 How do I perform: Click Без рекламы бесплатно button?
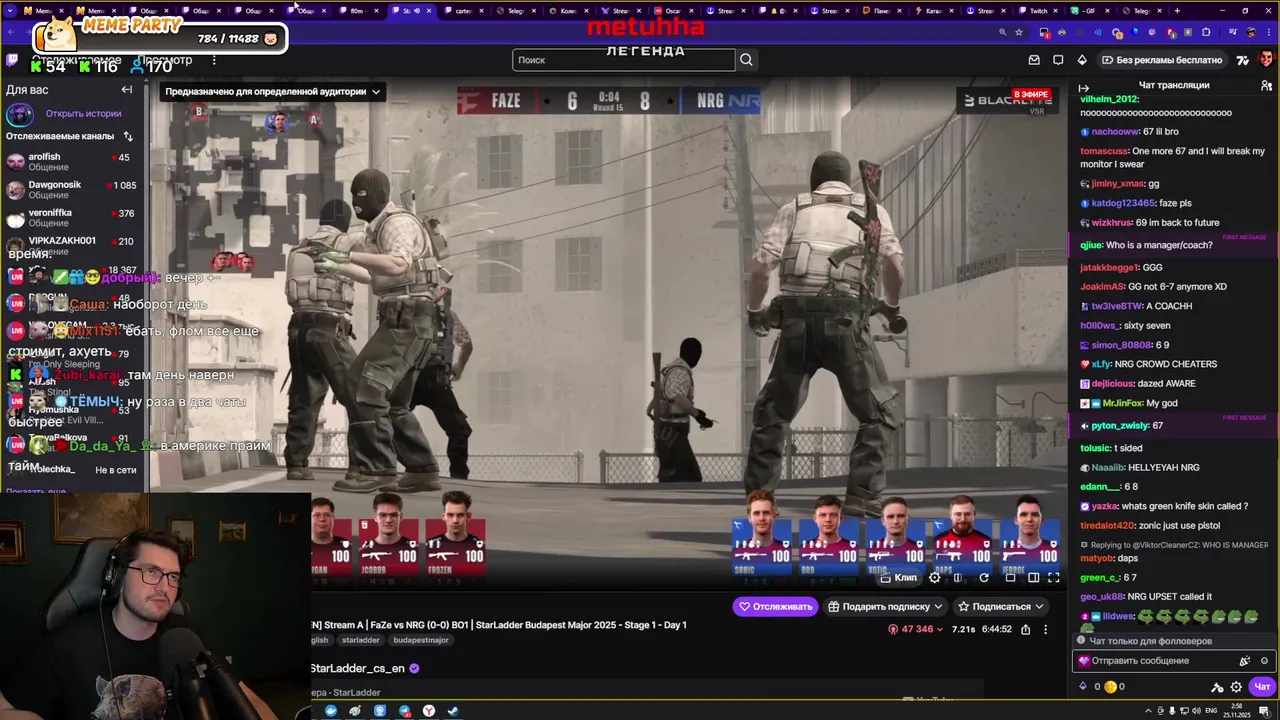(x=1162, y=60)
